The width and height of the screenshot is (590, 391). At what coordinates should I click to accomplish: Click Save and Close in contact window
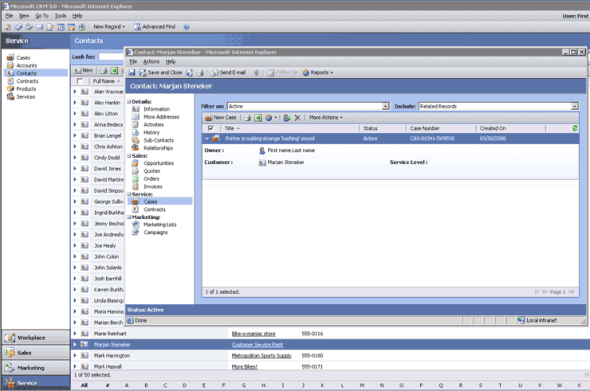[161, 73]
